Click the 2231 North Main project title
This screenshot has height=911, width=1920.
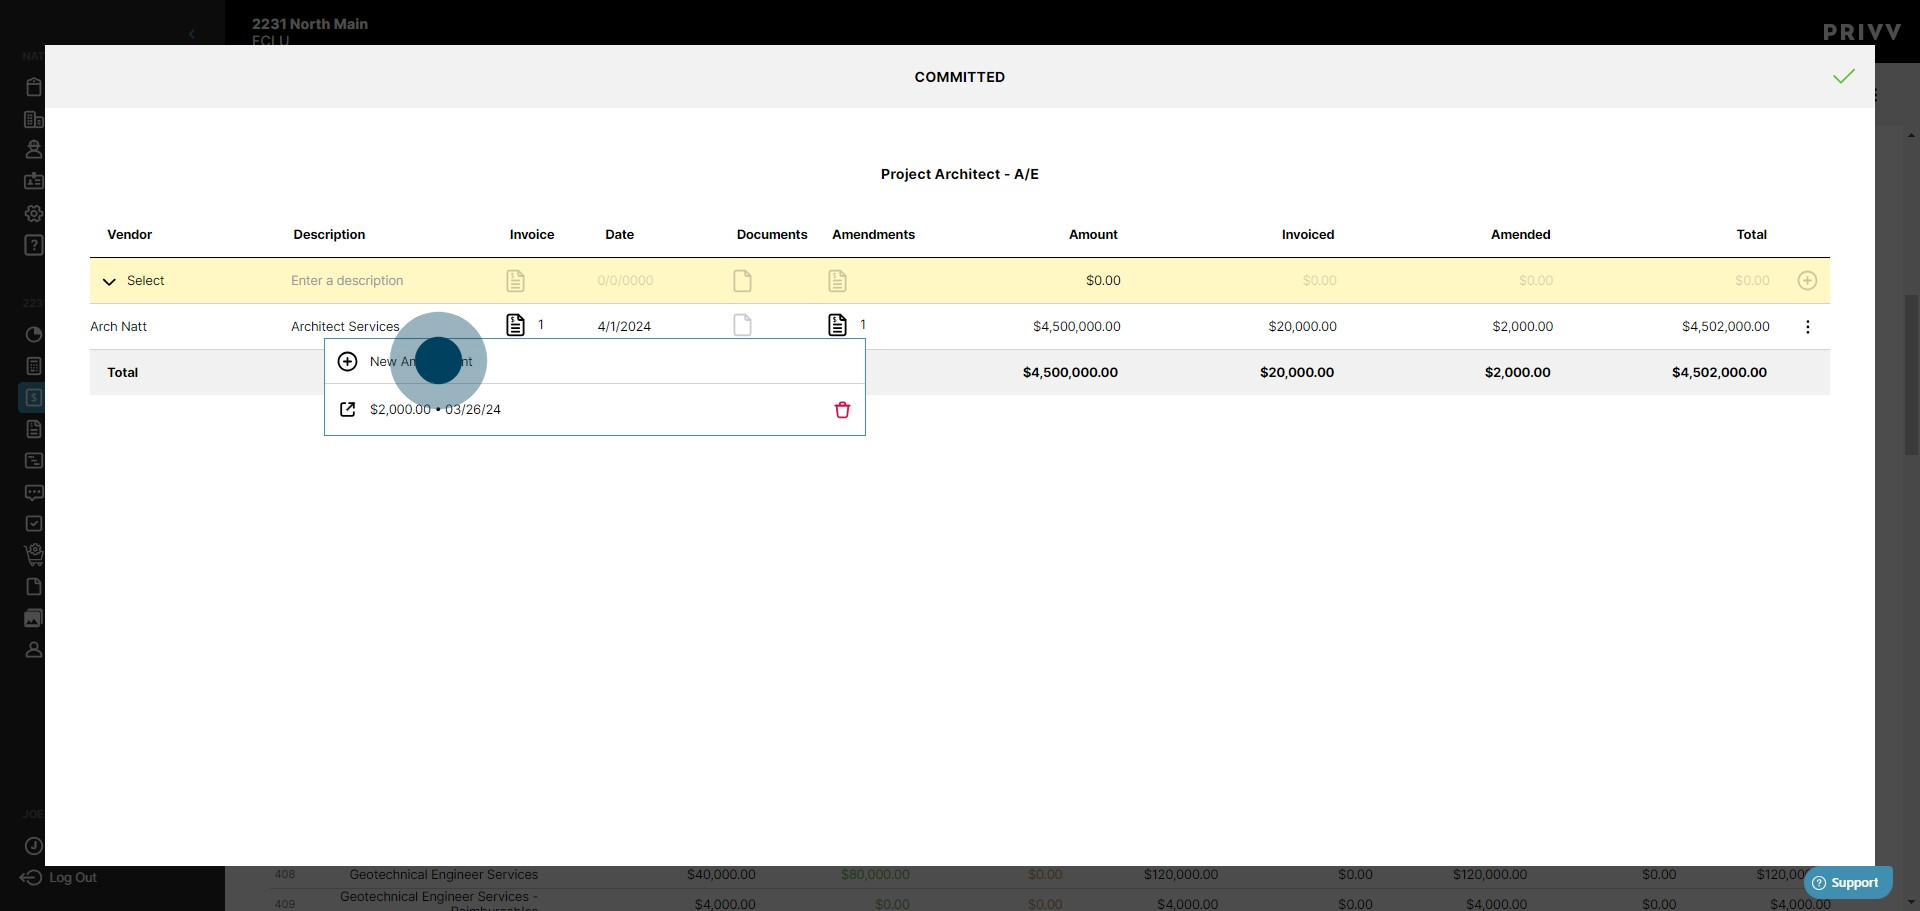[310, 24]
